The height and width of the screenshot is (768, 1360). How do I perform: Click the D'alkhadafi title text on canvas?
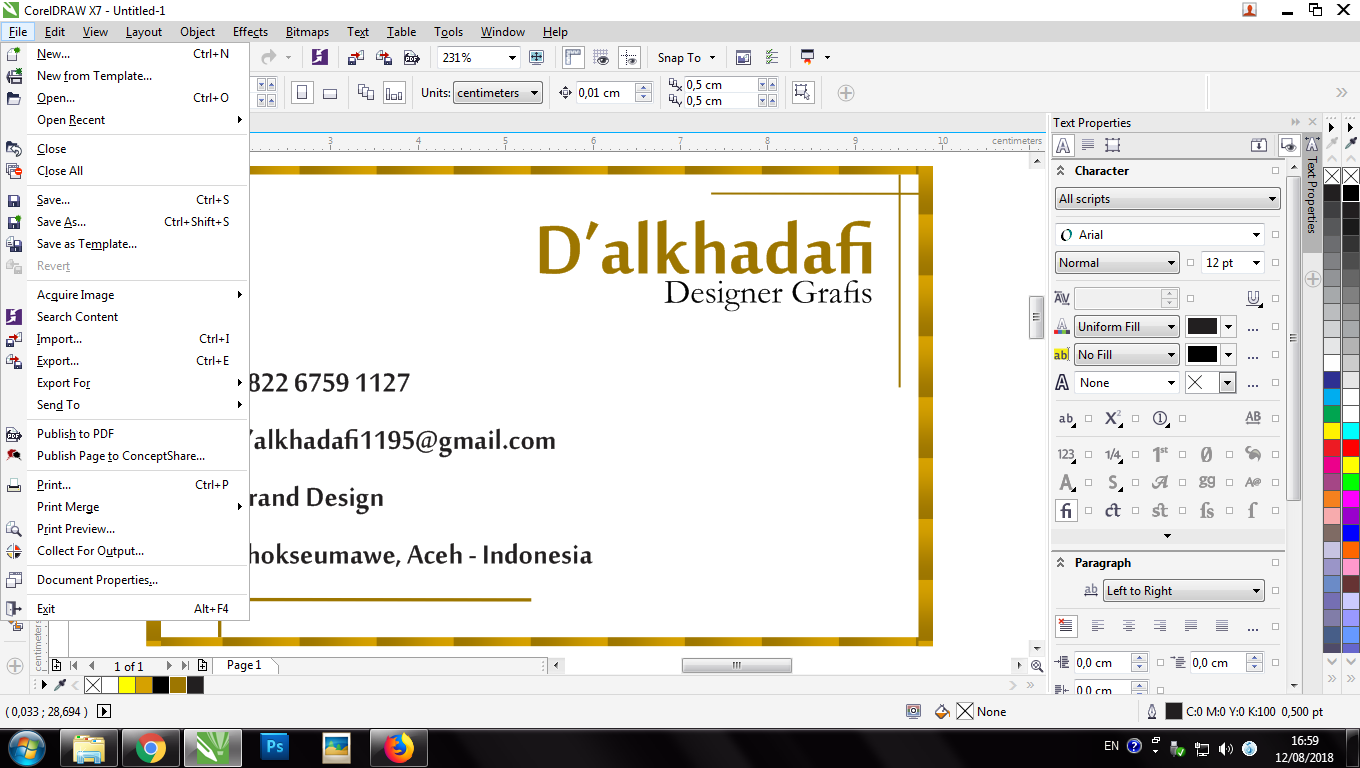(x=705, y=250)
